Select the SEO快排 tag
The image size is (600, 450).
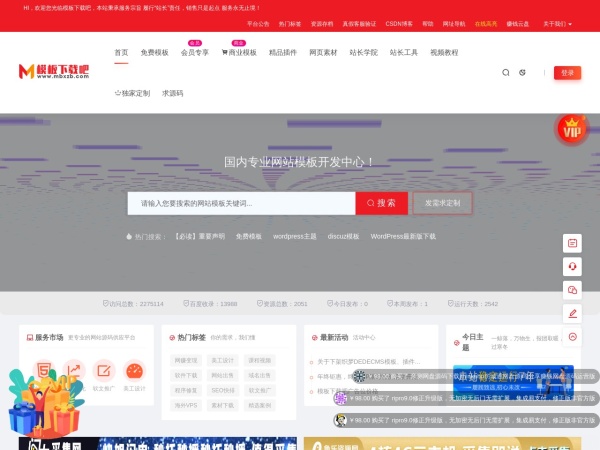[223, 390]
